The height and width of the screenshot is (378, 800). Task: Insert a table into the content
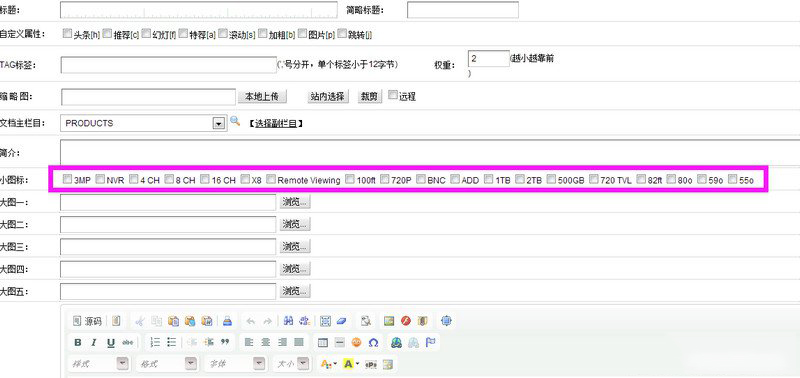click(x=322, y=342)
